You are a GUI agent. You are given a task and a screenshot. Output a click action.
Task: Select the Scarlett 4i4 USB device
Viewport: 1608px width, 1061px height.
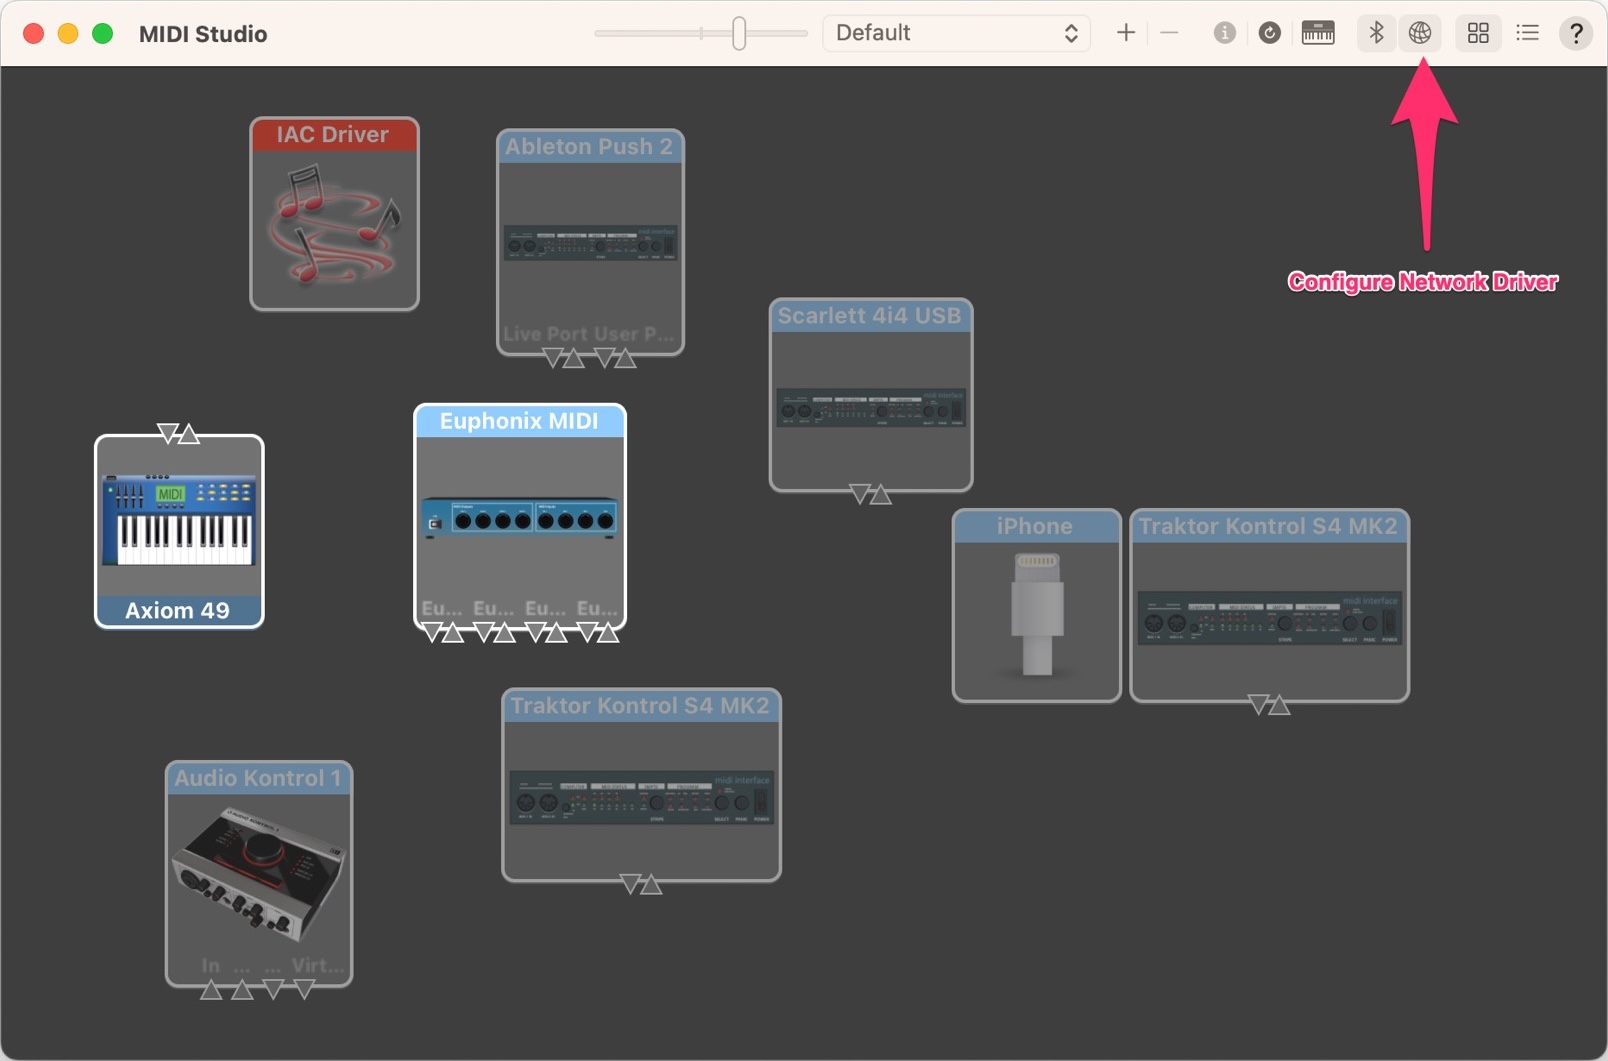tap(871, 395)
